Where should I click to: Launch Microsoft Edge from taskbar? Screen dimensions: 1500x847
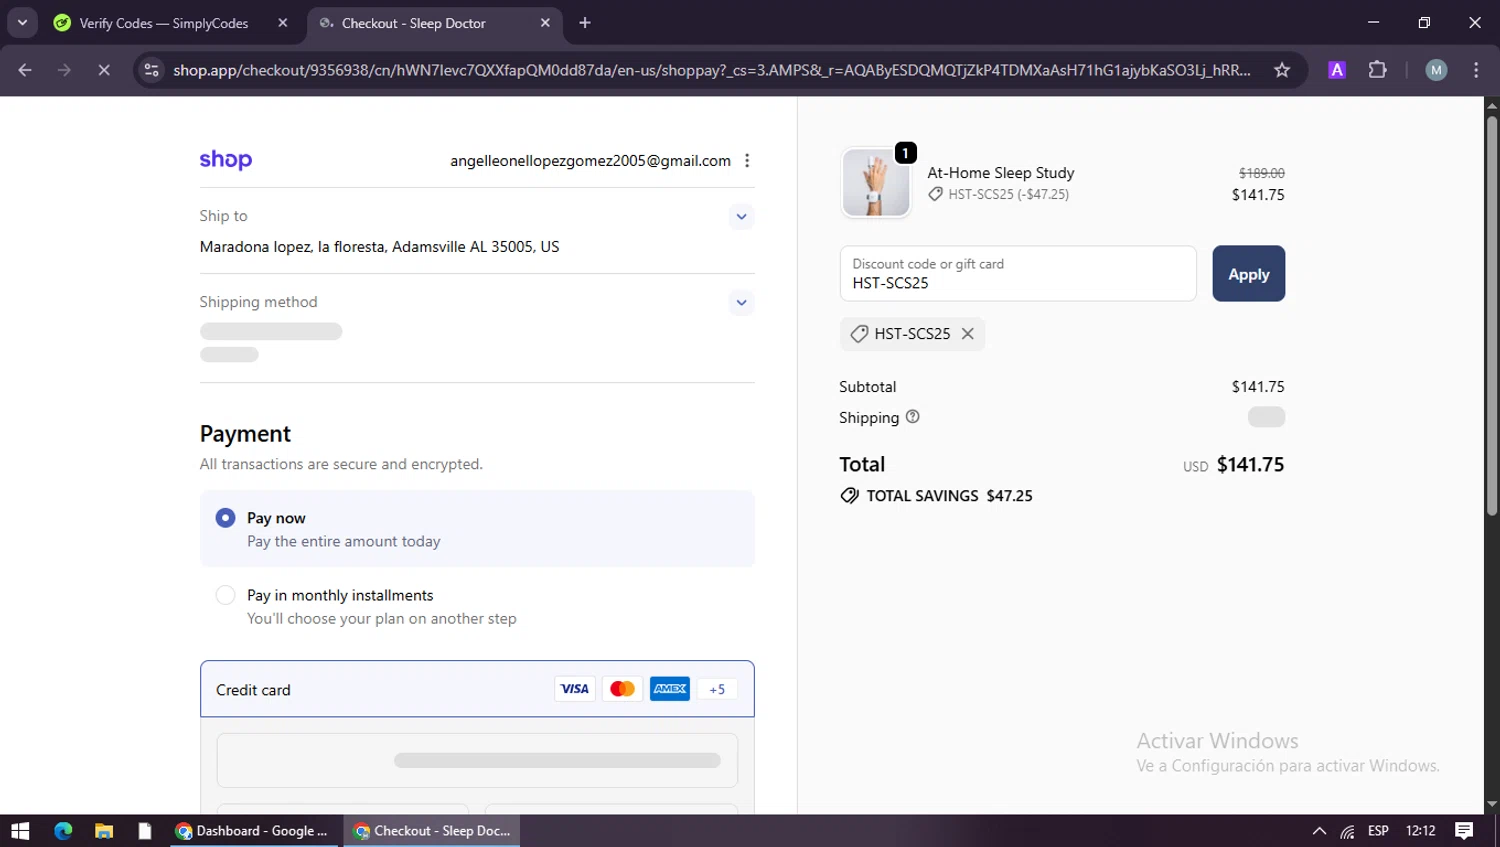point(63,831)
